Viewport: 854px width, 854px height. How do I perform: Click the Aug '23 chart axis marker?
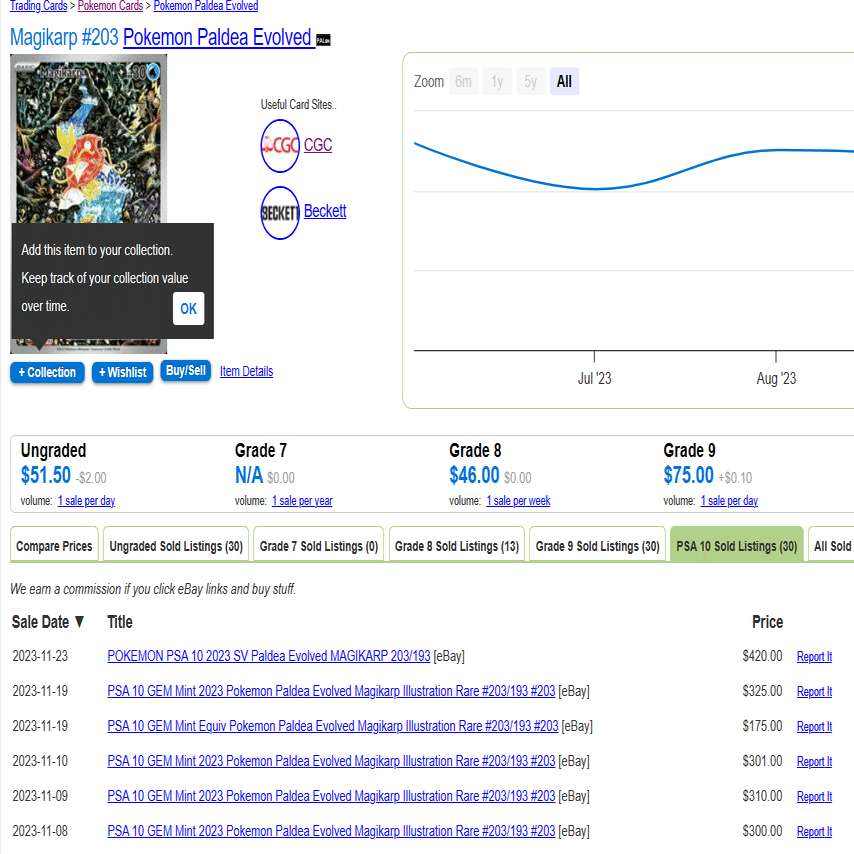click(776, 378)
